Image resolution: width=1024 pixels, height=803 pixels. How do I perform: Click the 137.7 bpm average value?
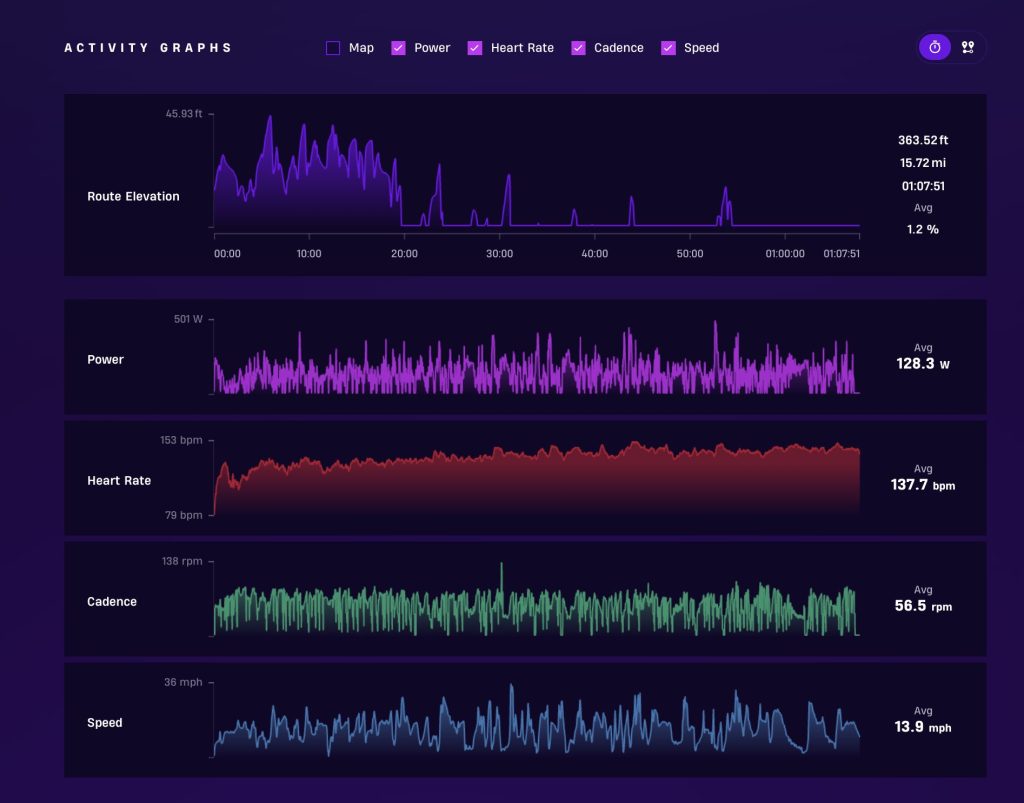pos(923,484)
